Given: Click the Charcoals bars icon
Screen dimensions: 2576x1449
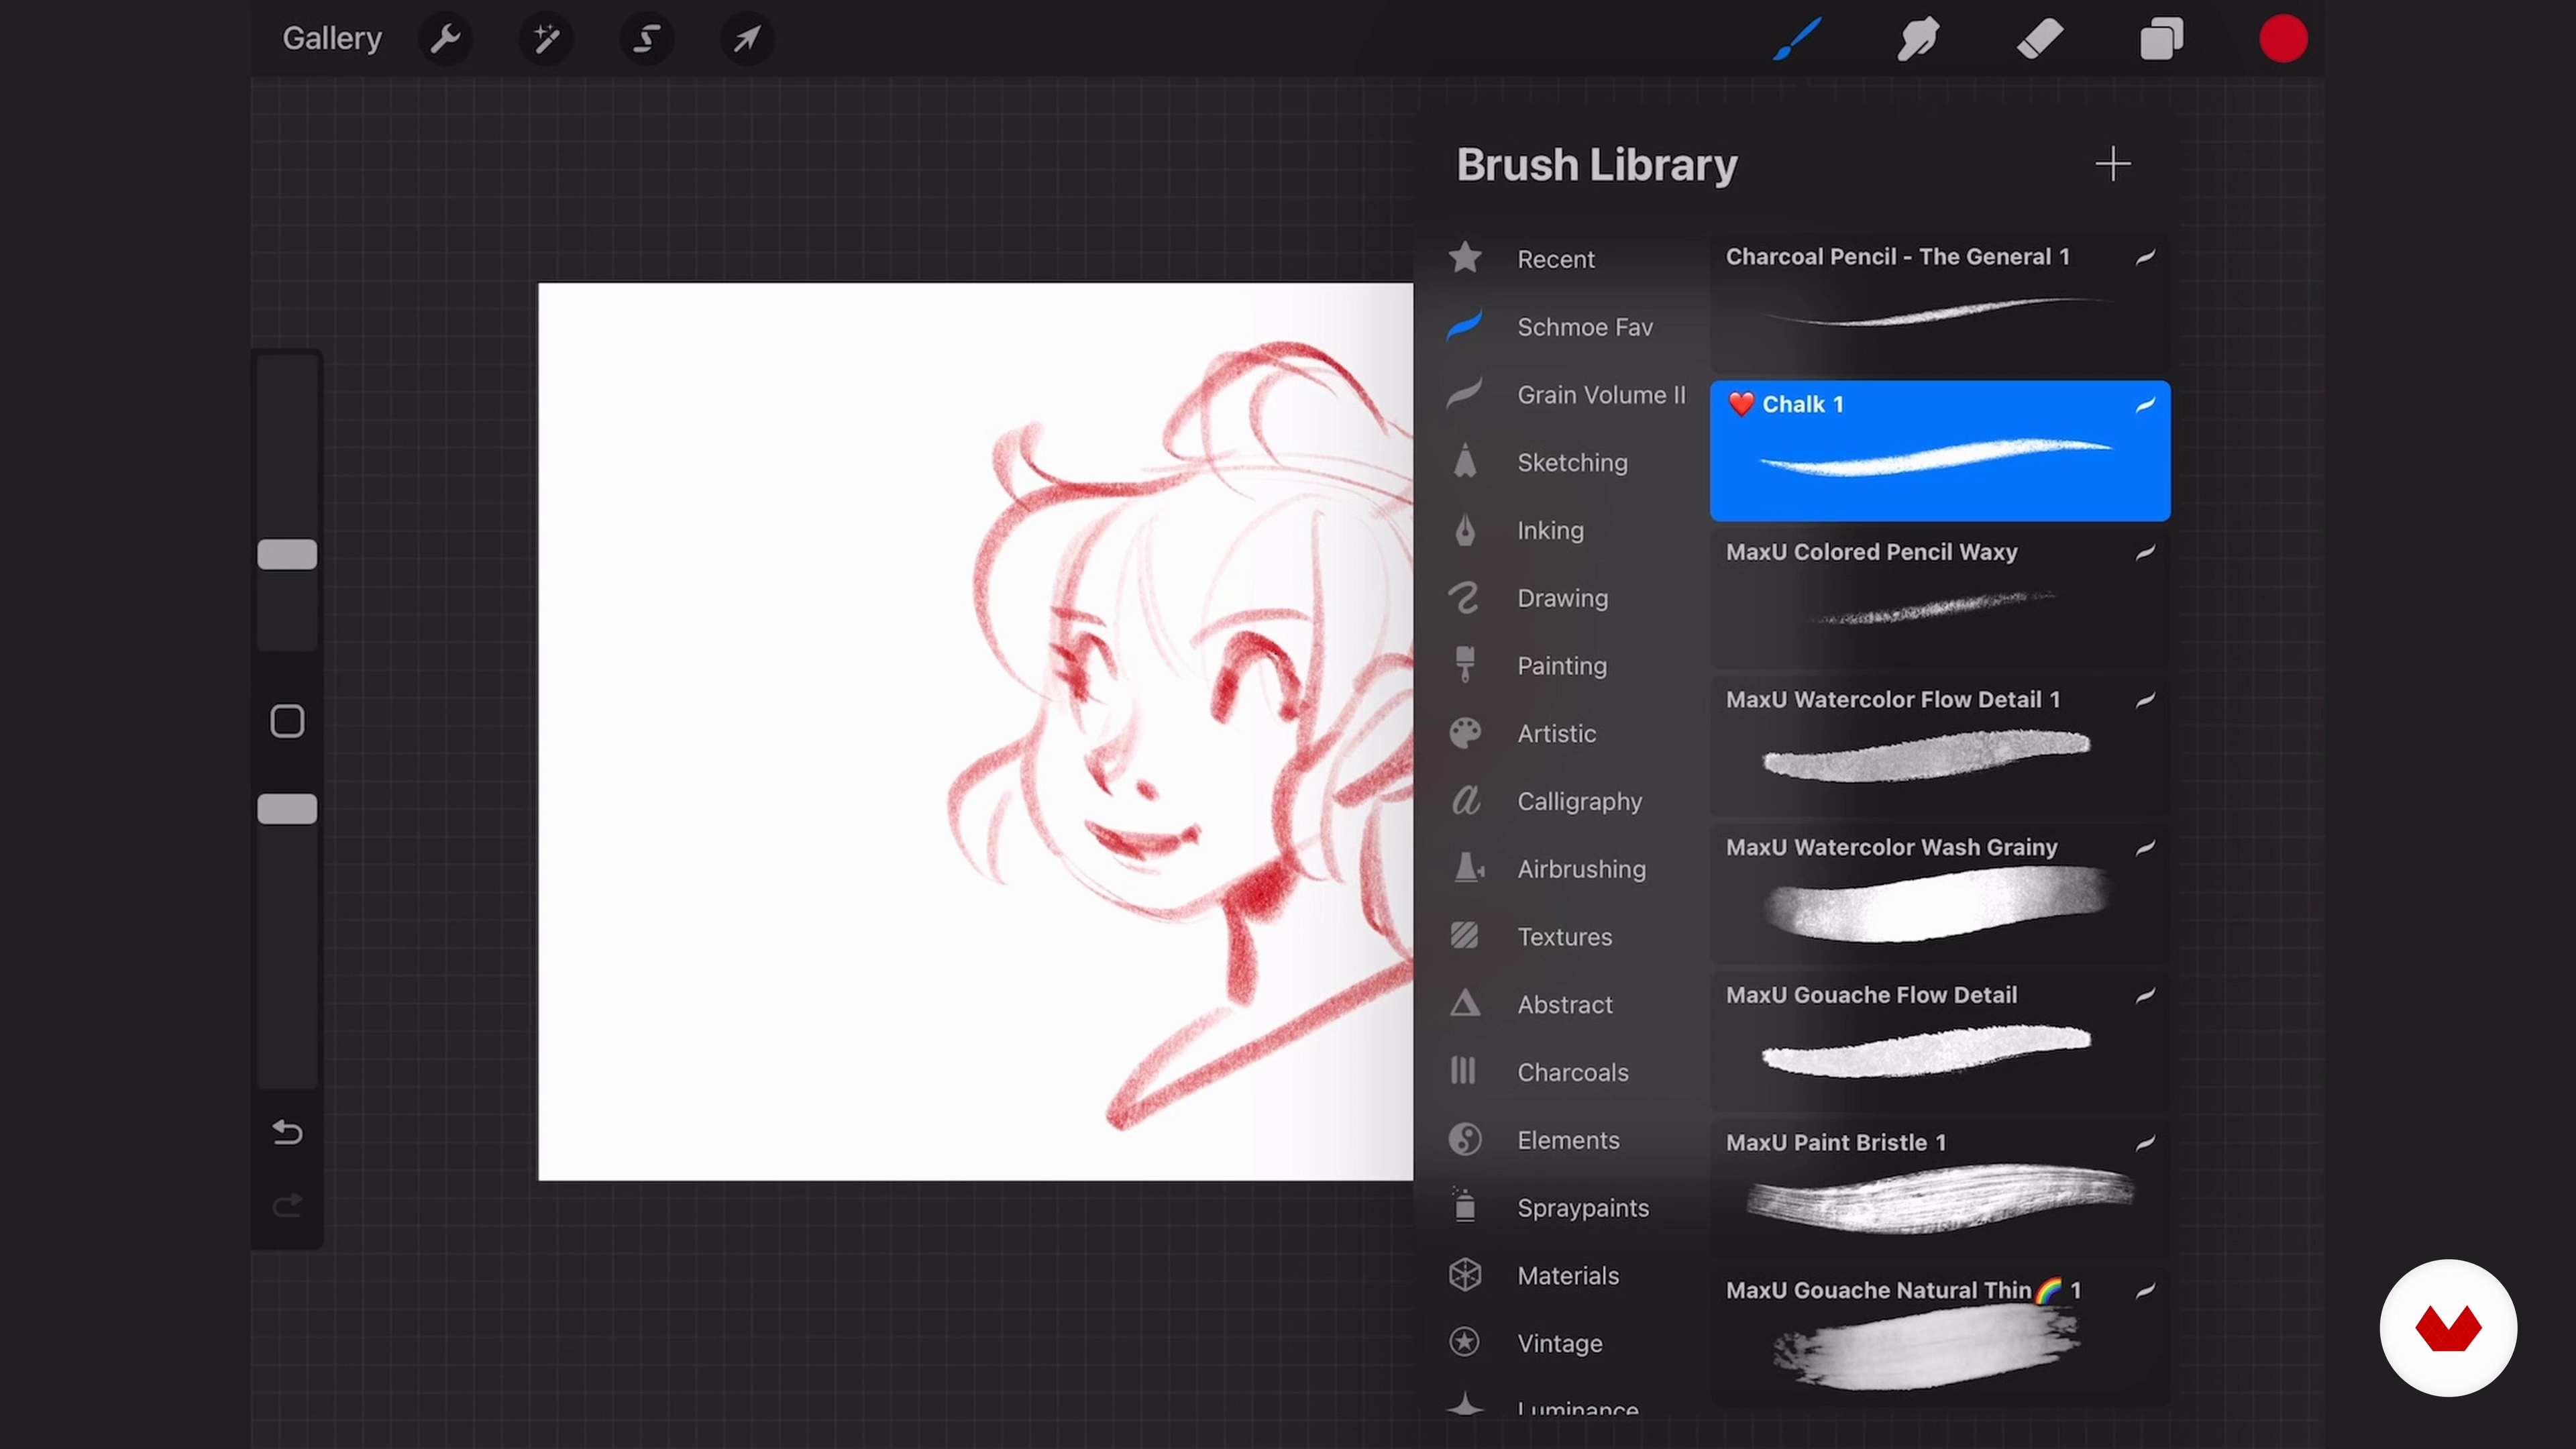Looking at the screenshot, I should [1463, 1071].
